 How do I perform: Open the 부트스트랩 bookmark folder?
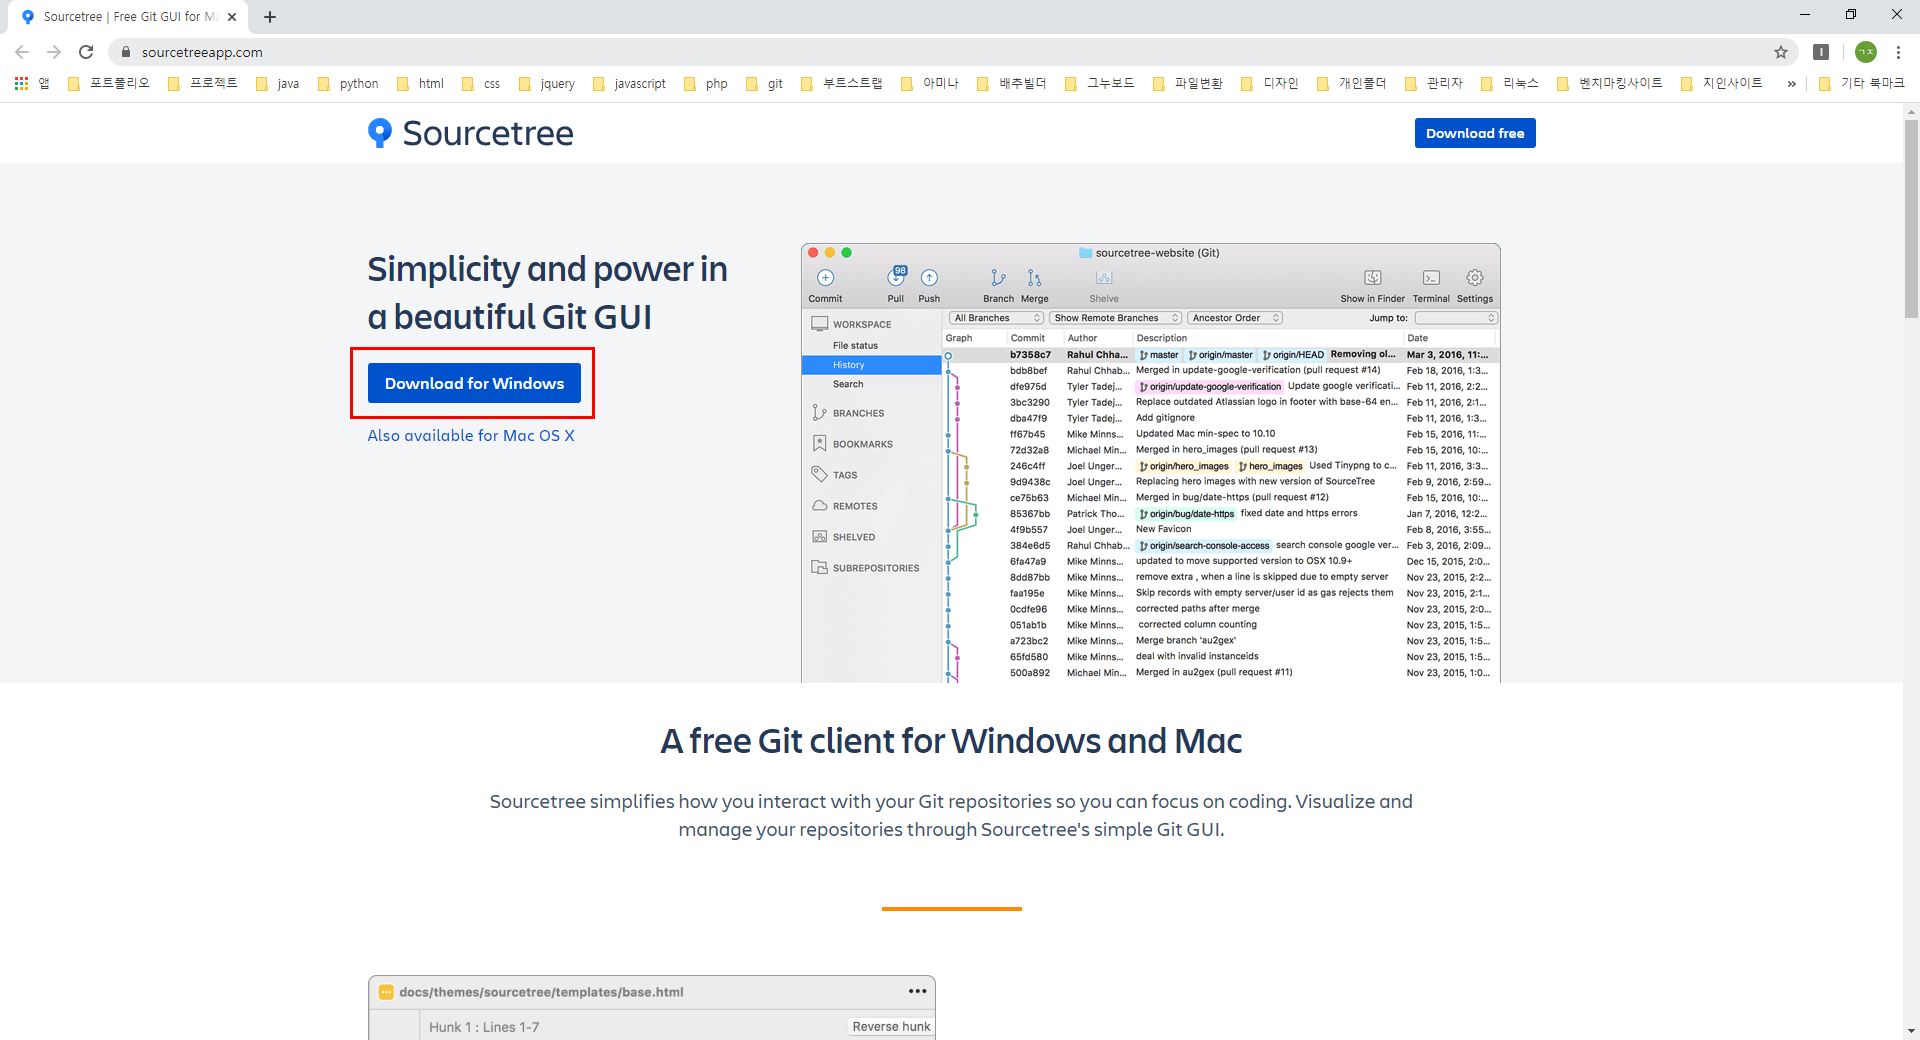tap(842, 84)
